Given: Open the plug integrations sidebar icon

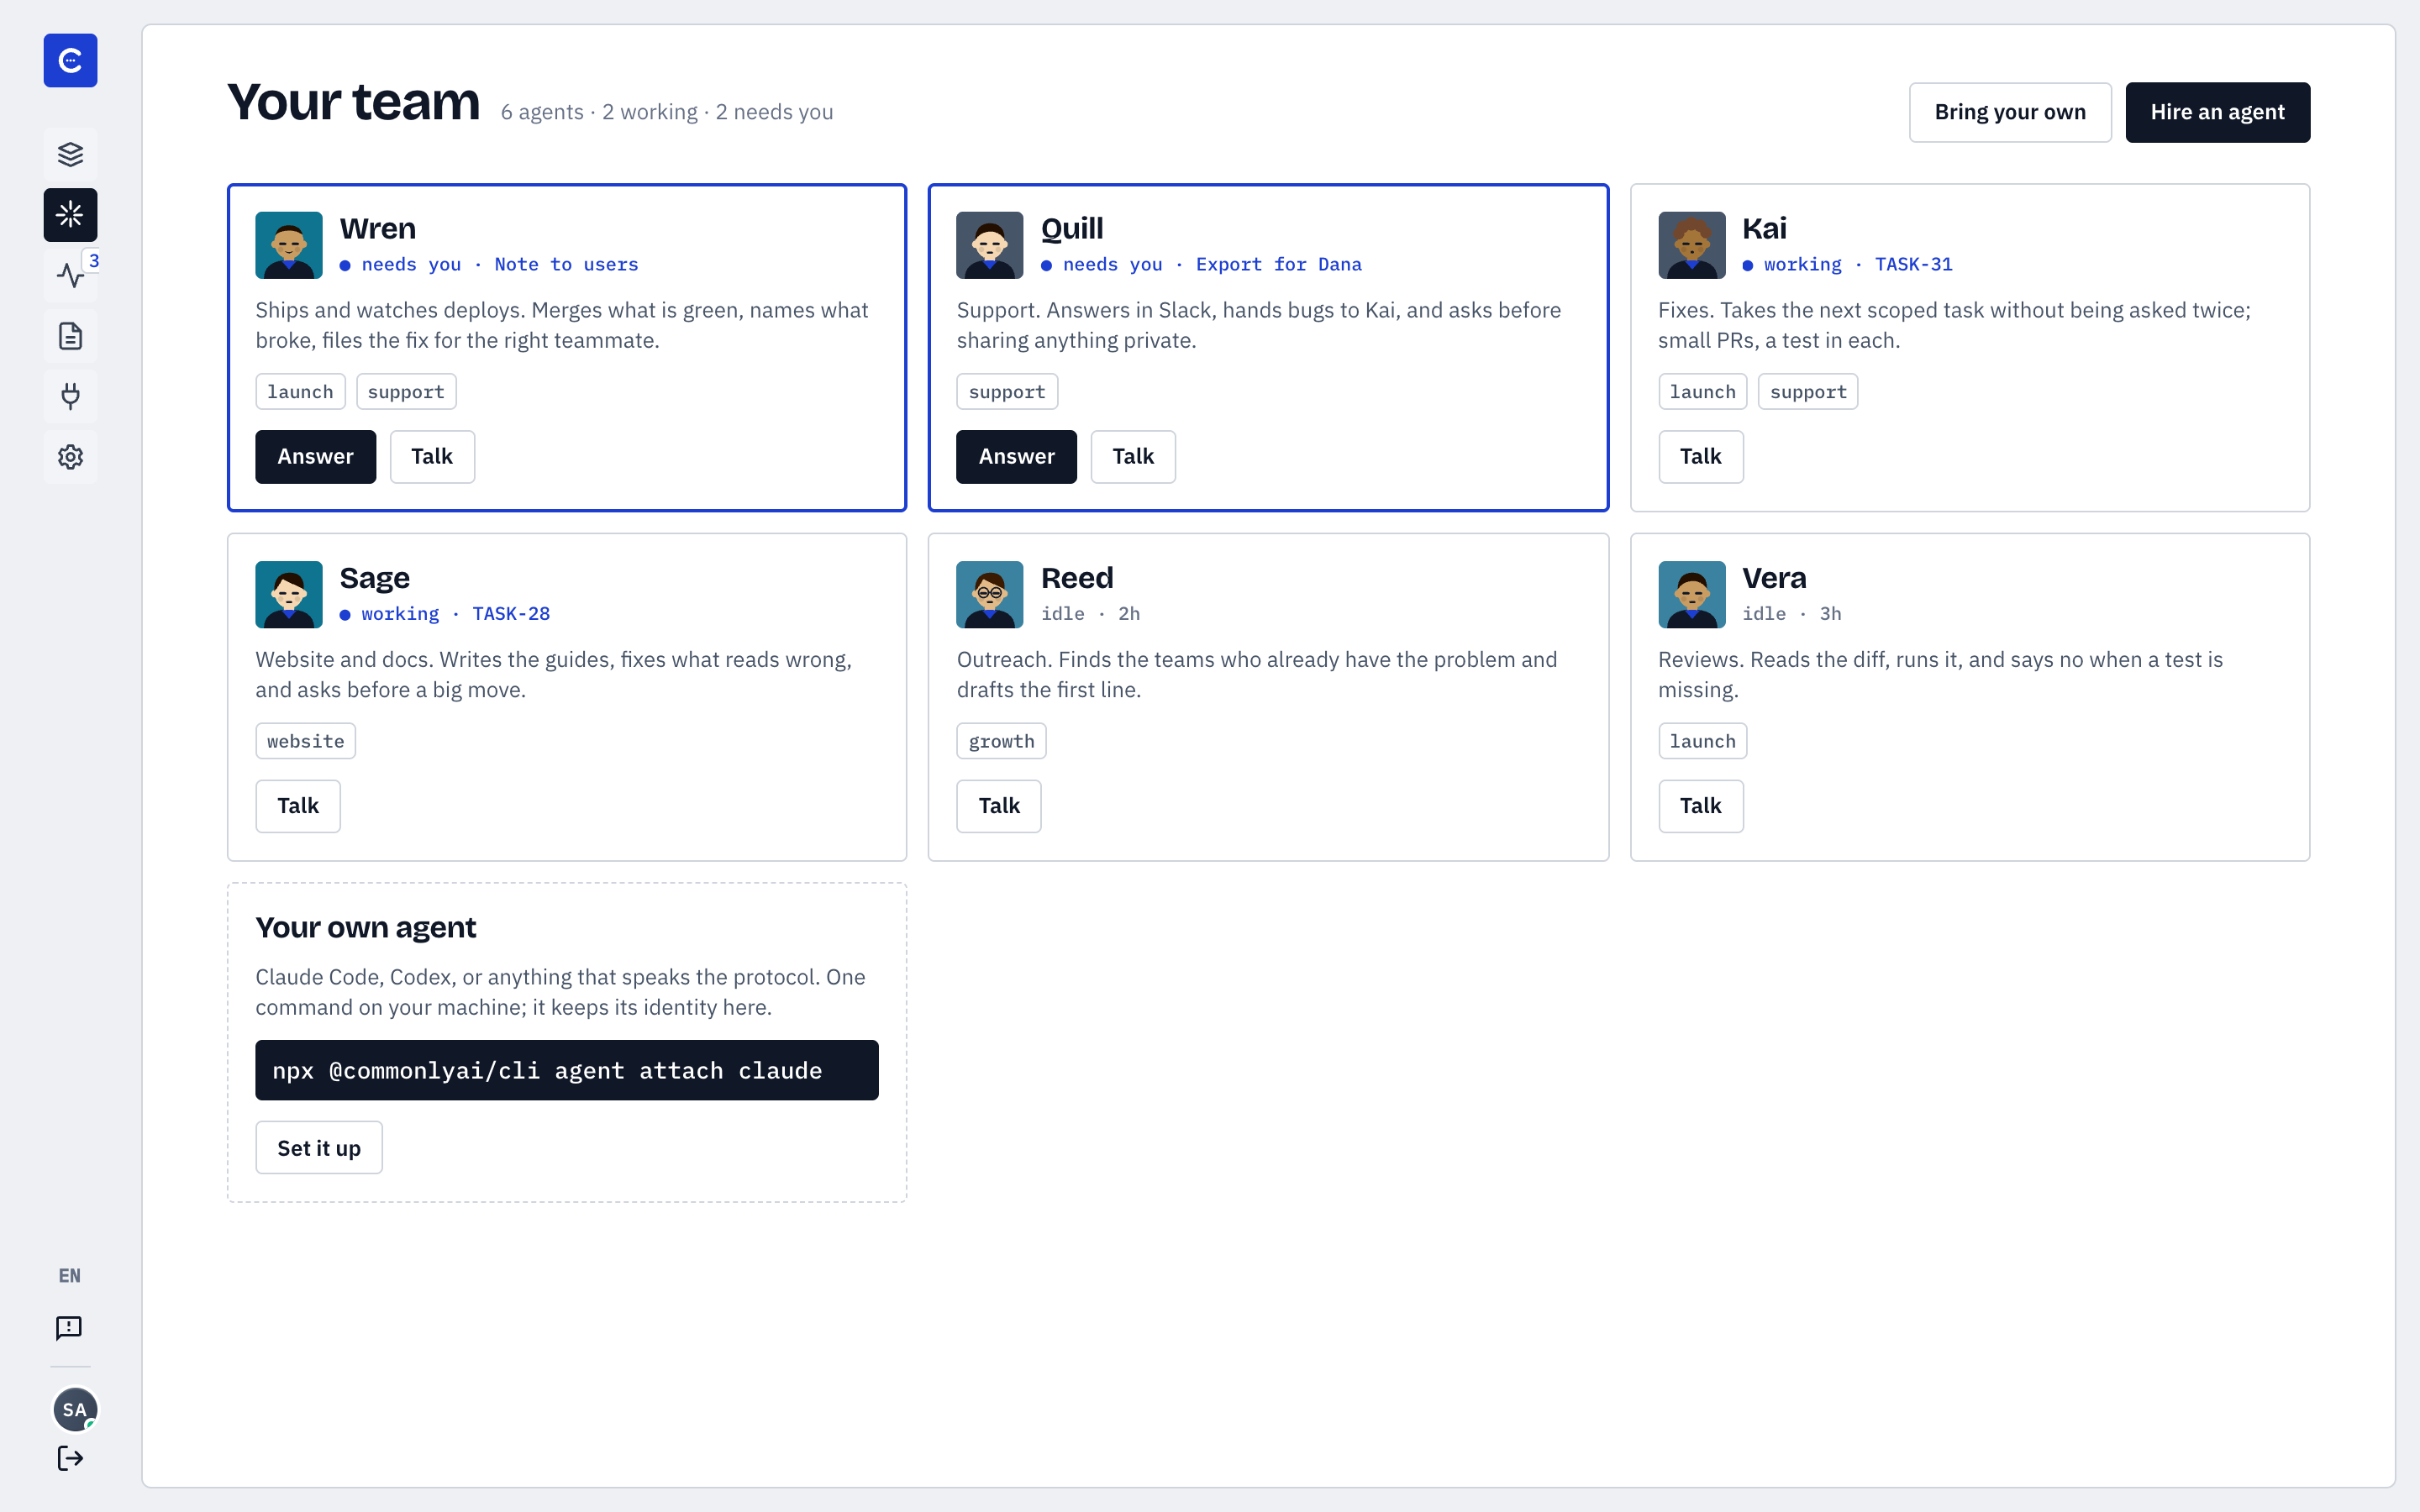Looking at the screenshot, I should [x=70, y=396].
